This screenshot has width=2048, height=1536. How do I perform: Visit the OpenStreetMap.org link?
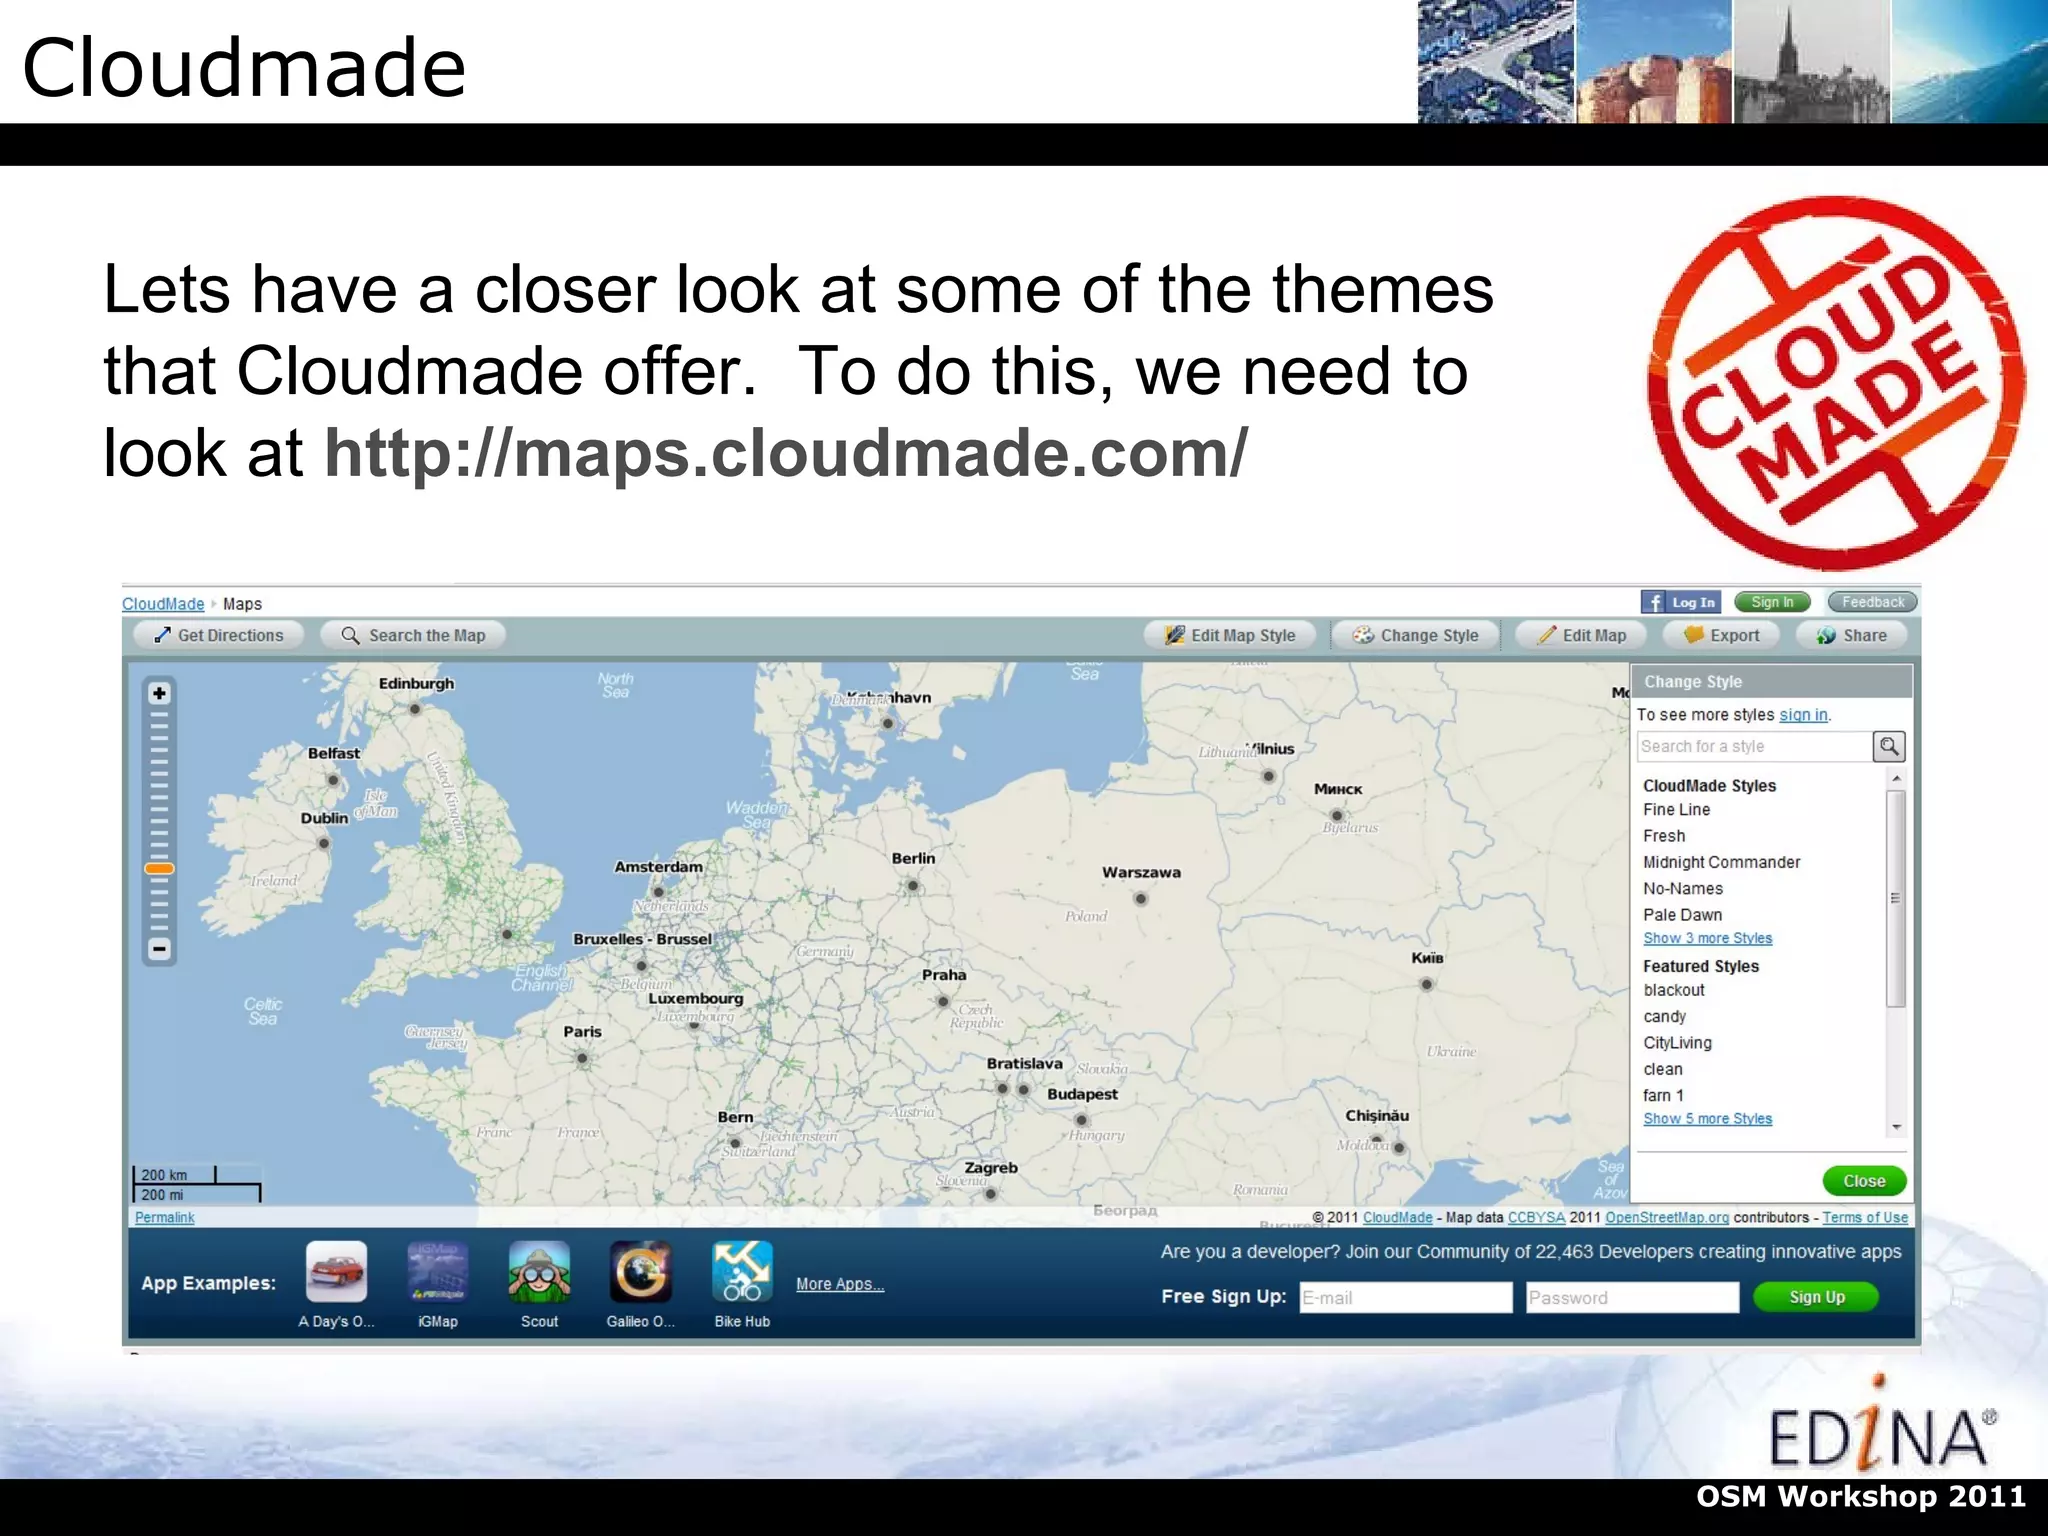[x=1667, y=1218]
